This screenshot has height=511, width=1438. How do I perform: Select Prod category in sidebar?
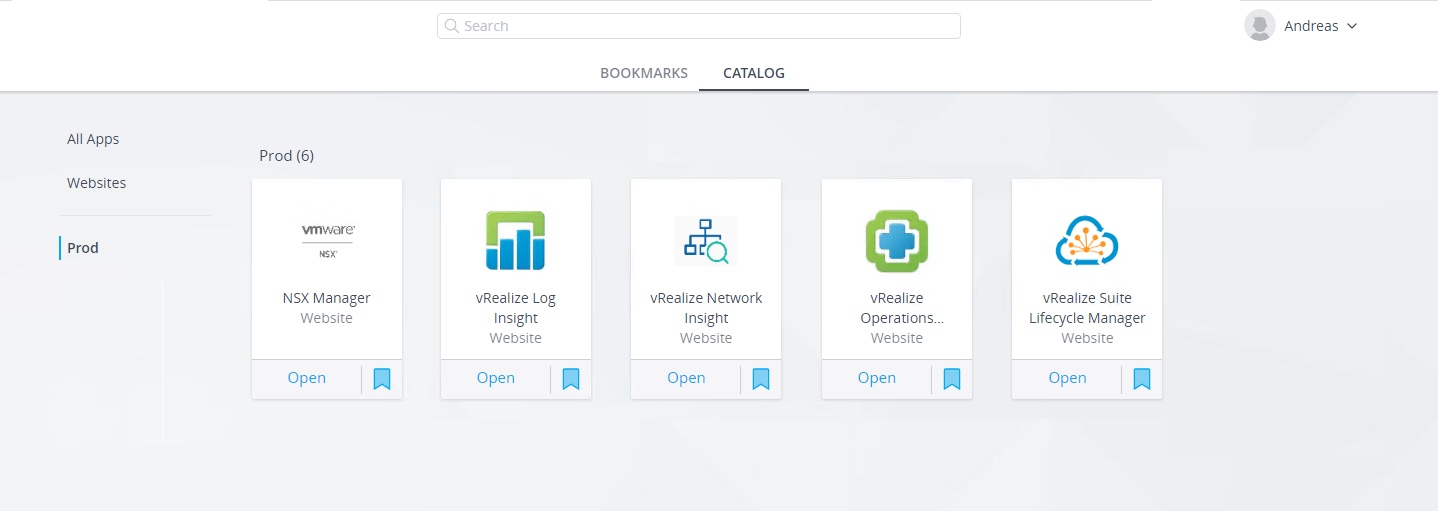click(83, 248)
